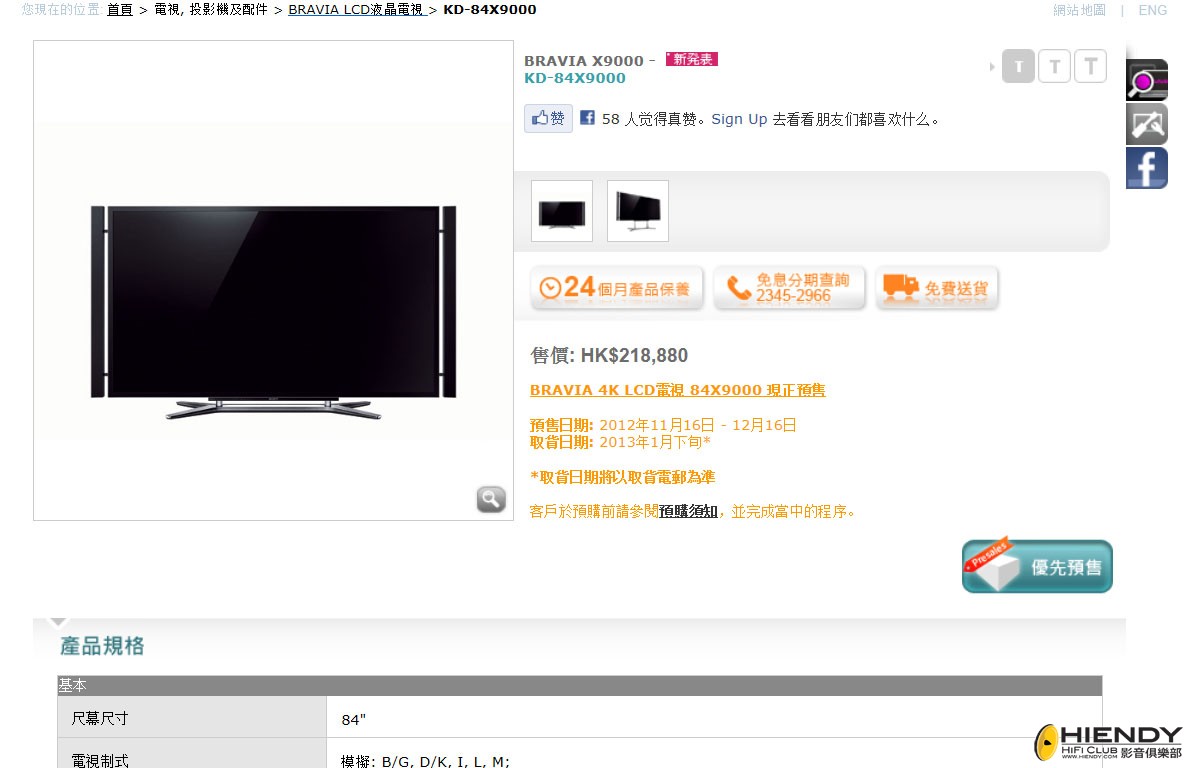Open the 首頁 breadcrumb link
Viewport: 1188px width, 768px height.
coord(120,10)
